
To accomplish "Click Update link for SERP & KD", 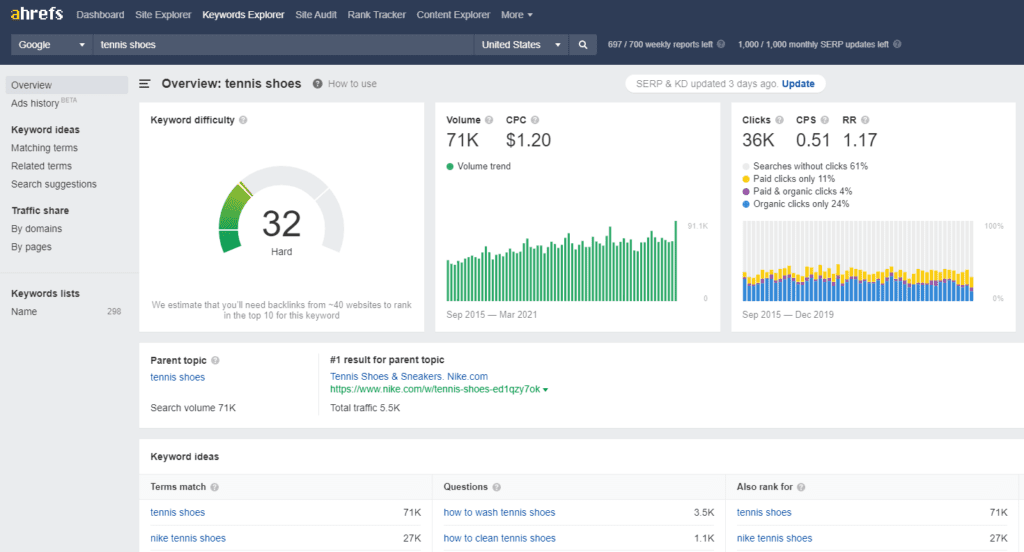I will pyautogui.click(x=798, y=84).
